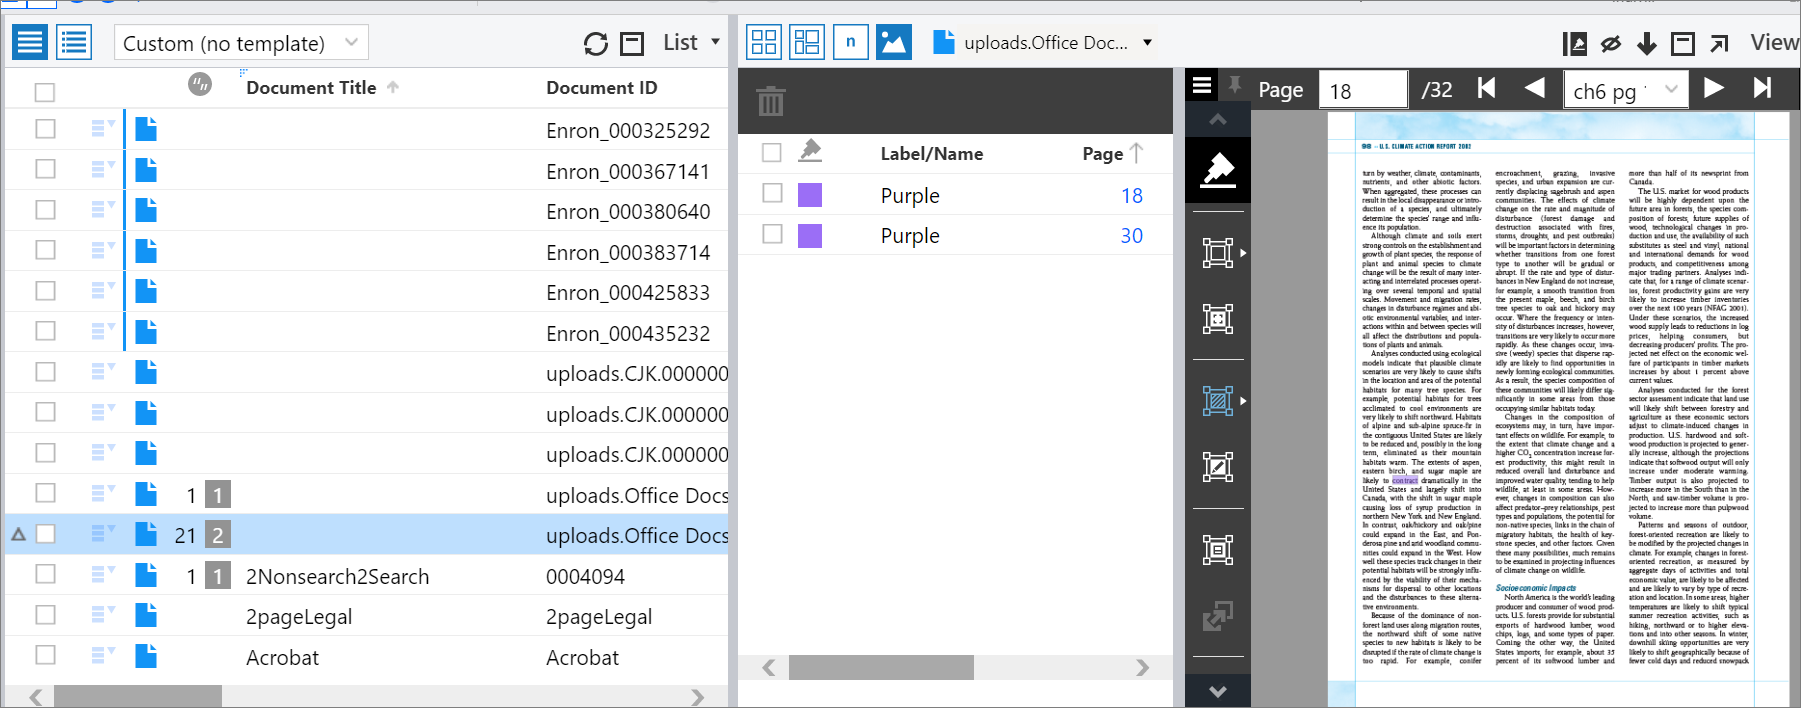Click the hide annotations eye-slash icon
This screenshot has height=708, width=1801.
pyautogui.click(x=1610, y=44)
